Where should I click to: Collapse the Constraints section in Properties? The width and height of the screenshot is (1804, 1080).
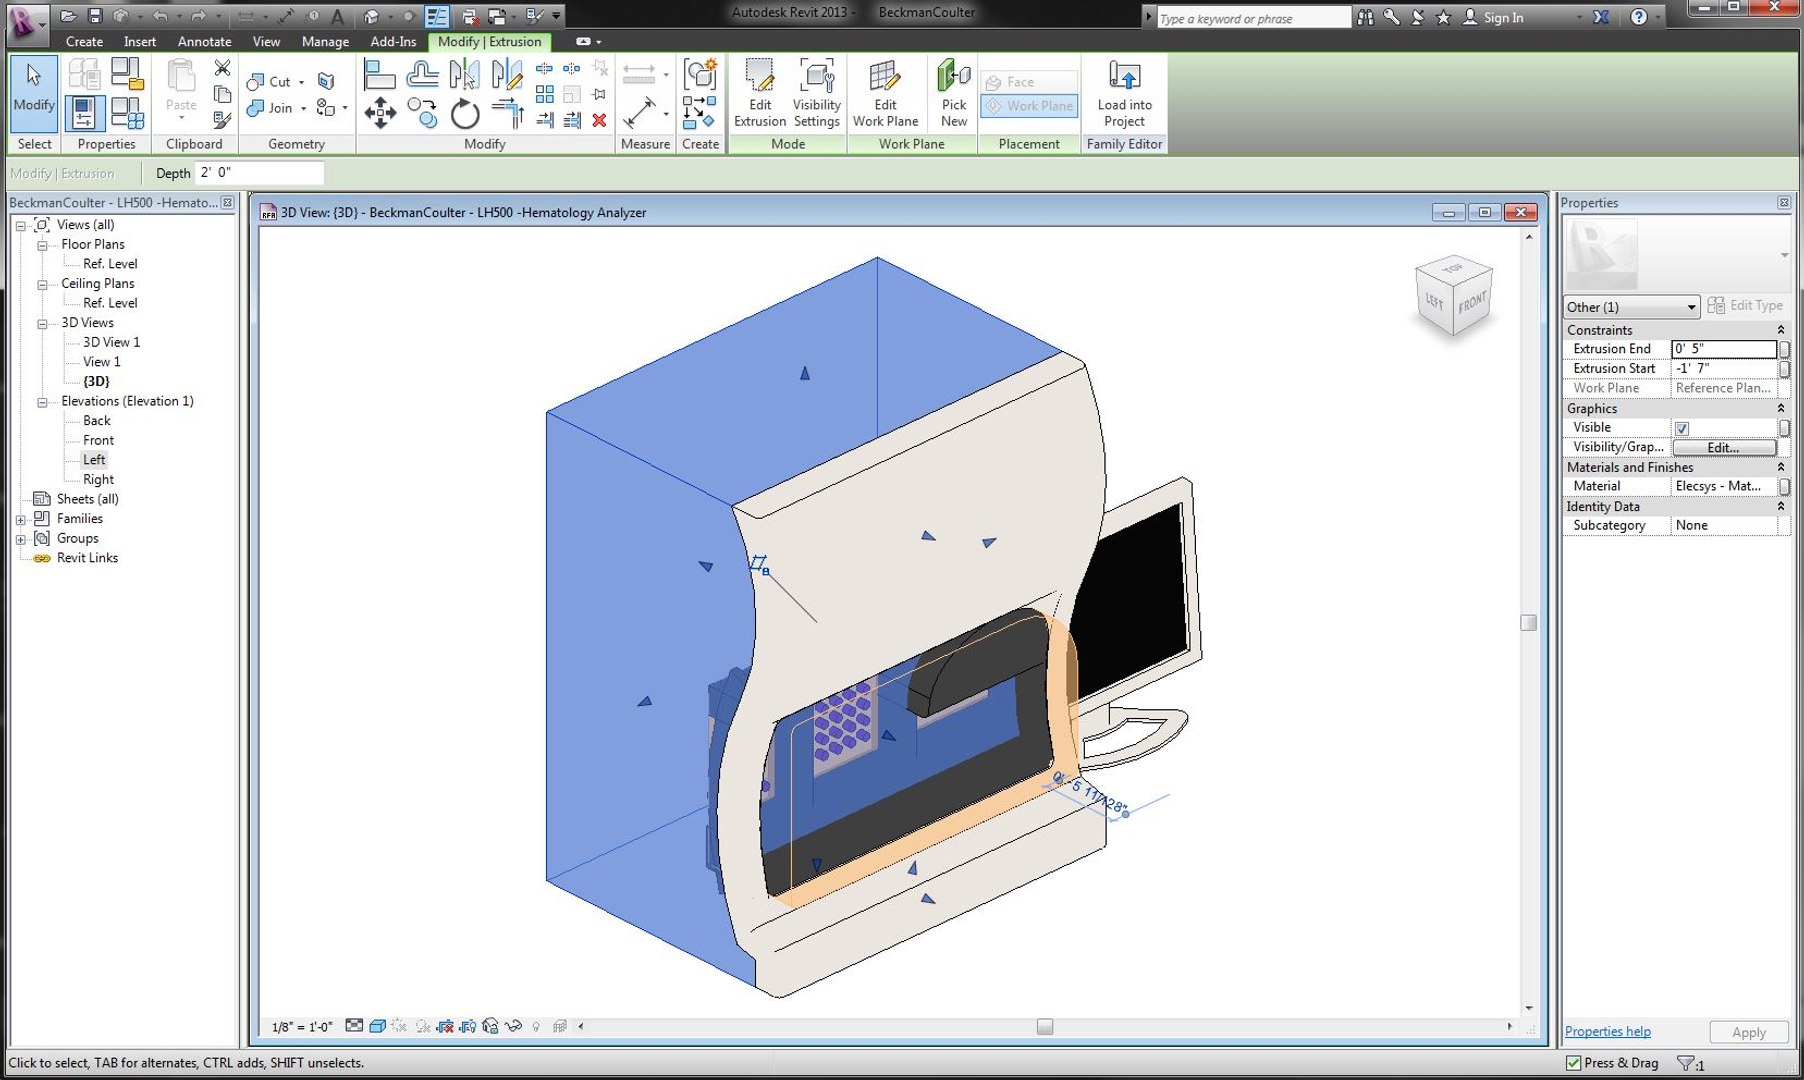(1780, 330)
